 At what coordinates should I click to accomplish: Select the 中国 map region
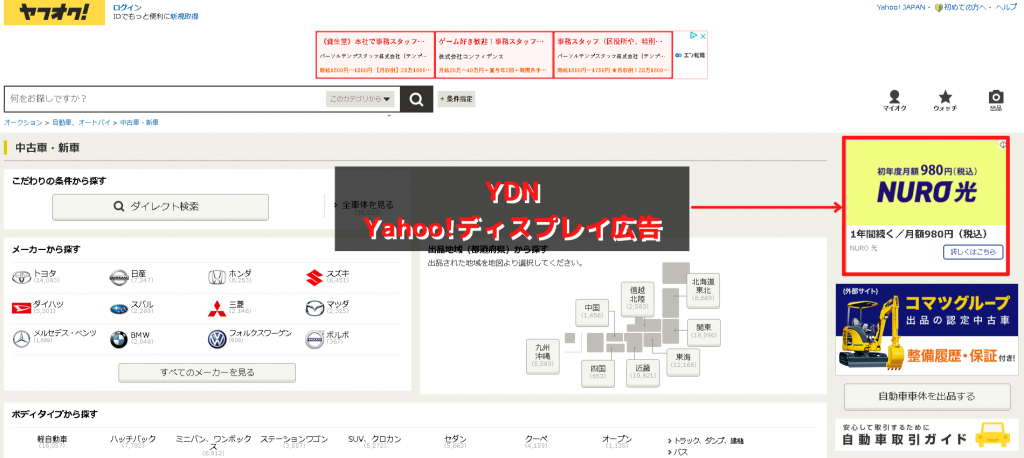(x=592, y=311)
